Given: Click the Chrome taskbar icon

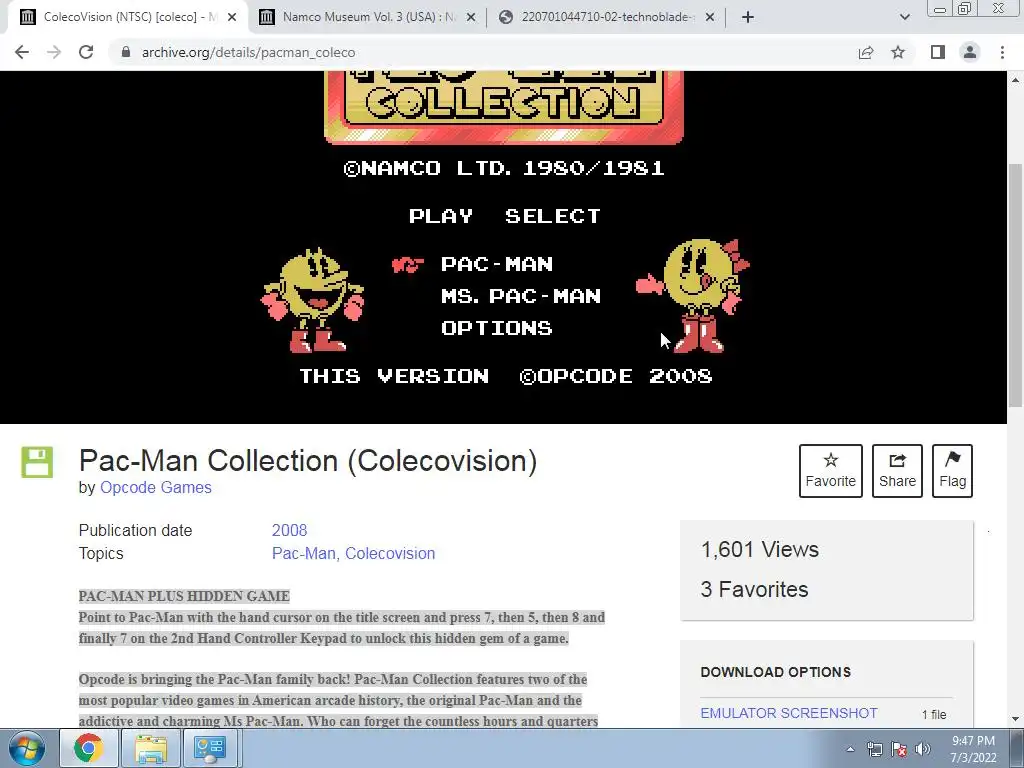Looking at the screenshot, I should (88, 748).
